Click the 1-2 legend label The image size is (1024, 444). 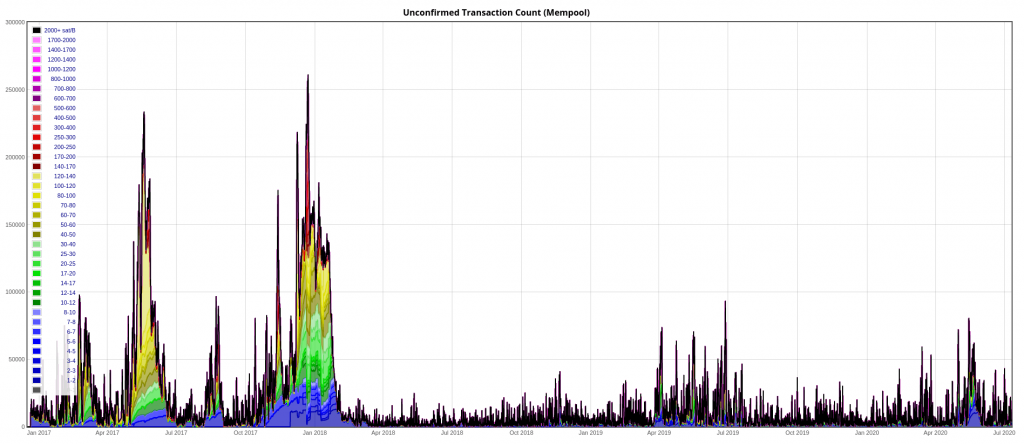(70, 380)
